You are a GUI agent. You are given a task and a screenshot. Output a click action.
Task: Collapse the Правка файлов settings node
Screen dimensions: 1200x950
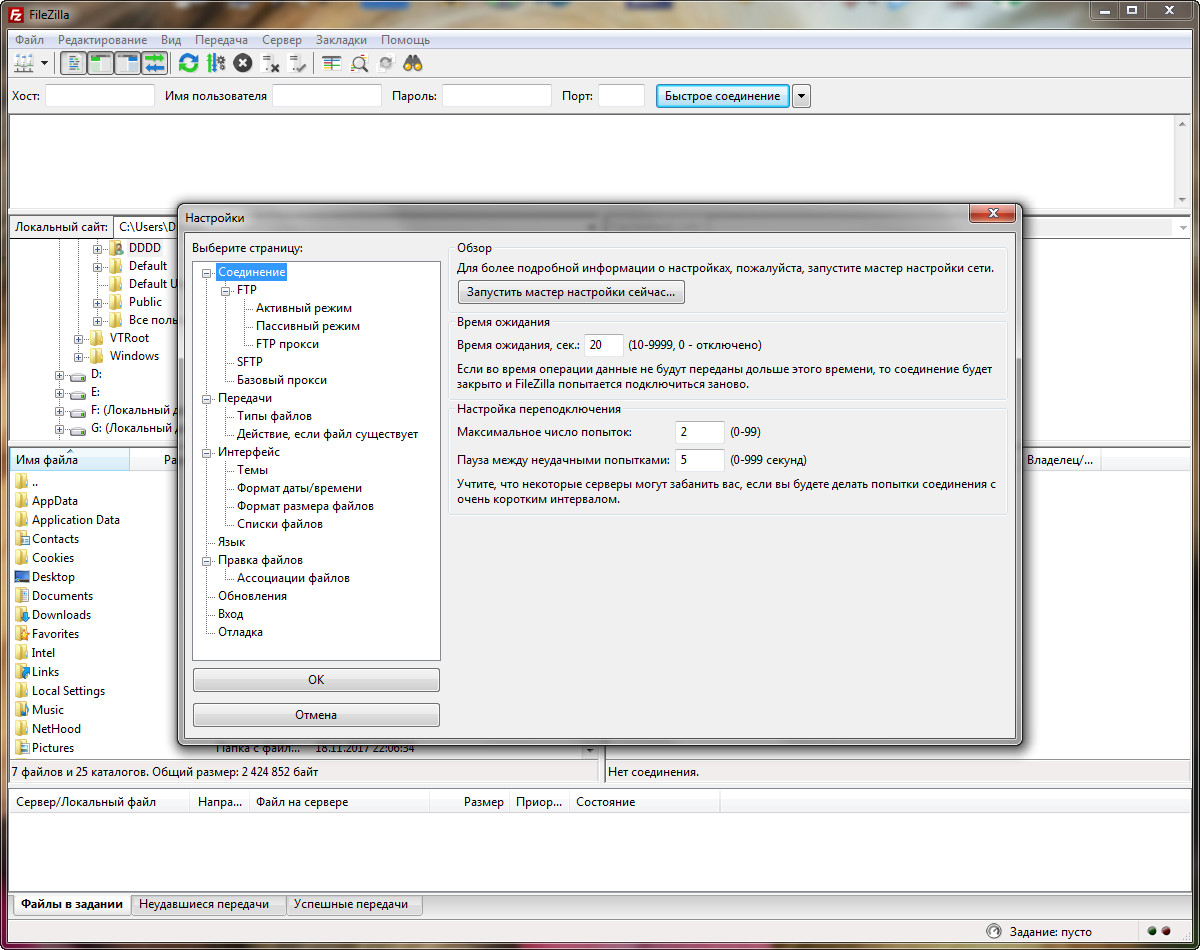207,560
